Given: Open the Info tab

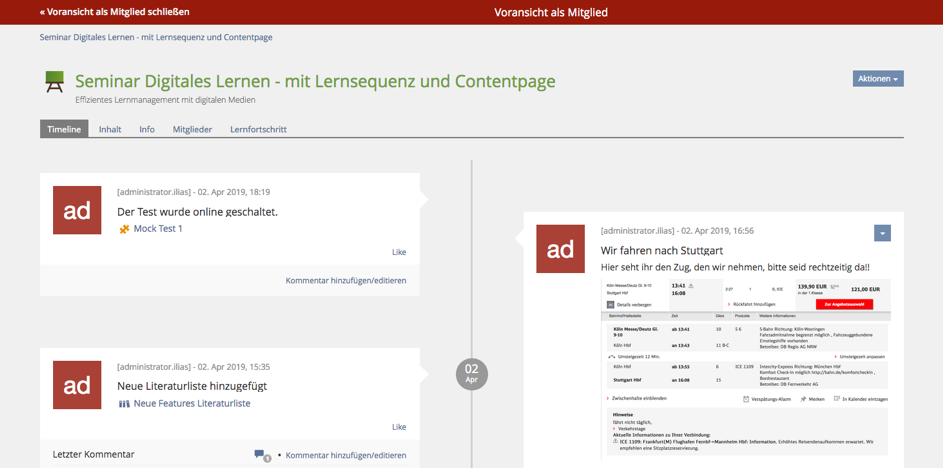Looking at the screenshot, I should [x=147, y=129].
